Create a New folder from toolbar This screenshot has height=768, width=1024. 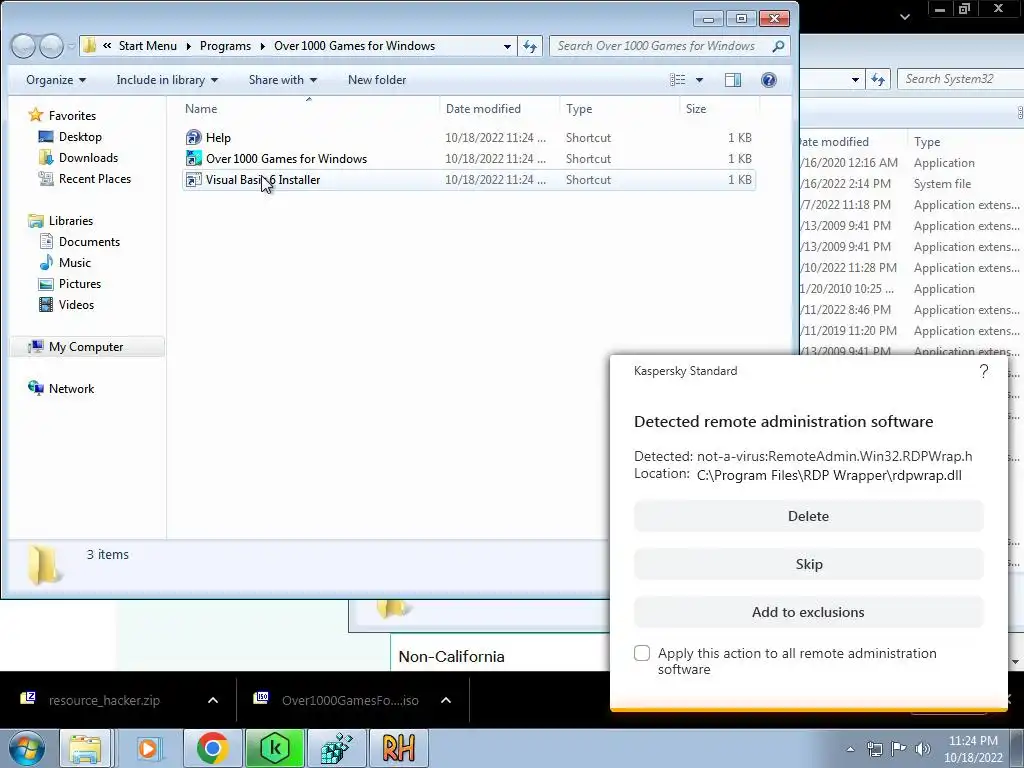point(377,80)
